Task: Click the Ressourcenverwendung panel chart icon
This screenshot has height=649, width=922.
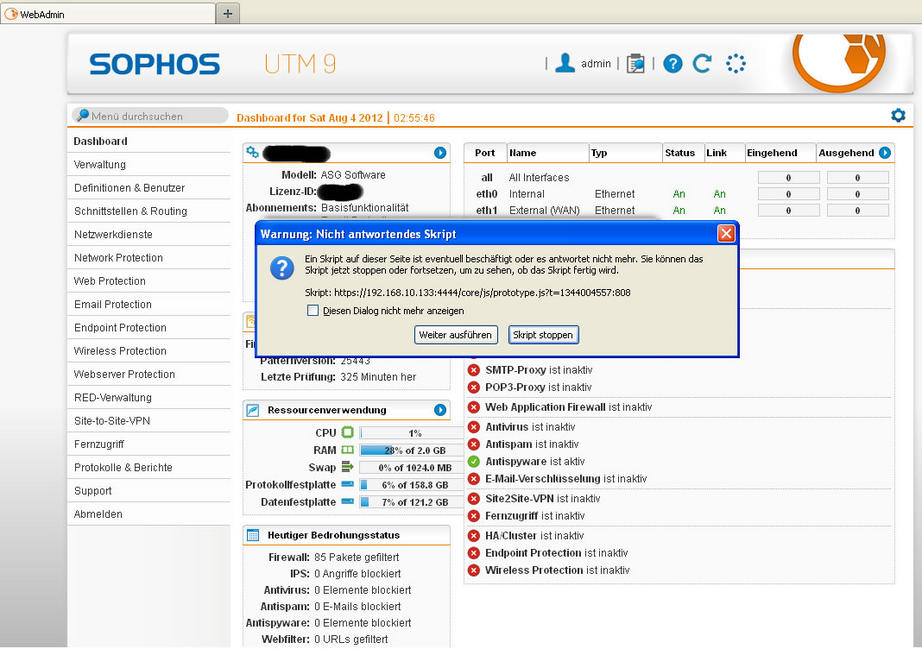Action: [x=252, y=410]
